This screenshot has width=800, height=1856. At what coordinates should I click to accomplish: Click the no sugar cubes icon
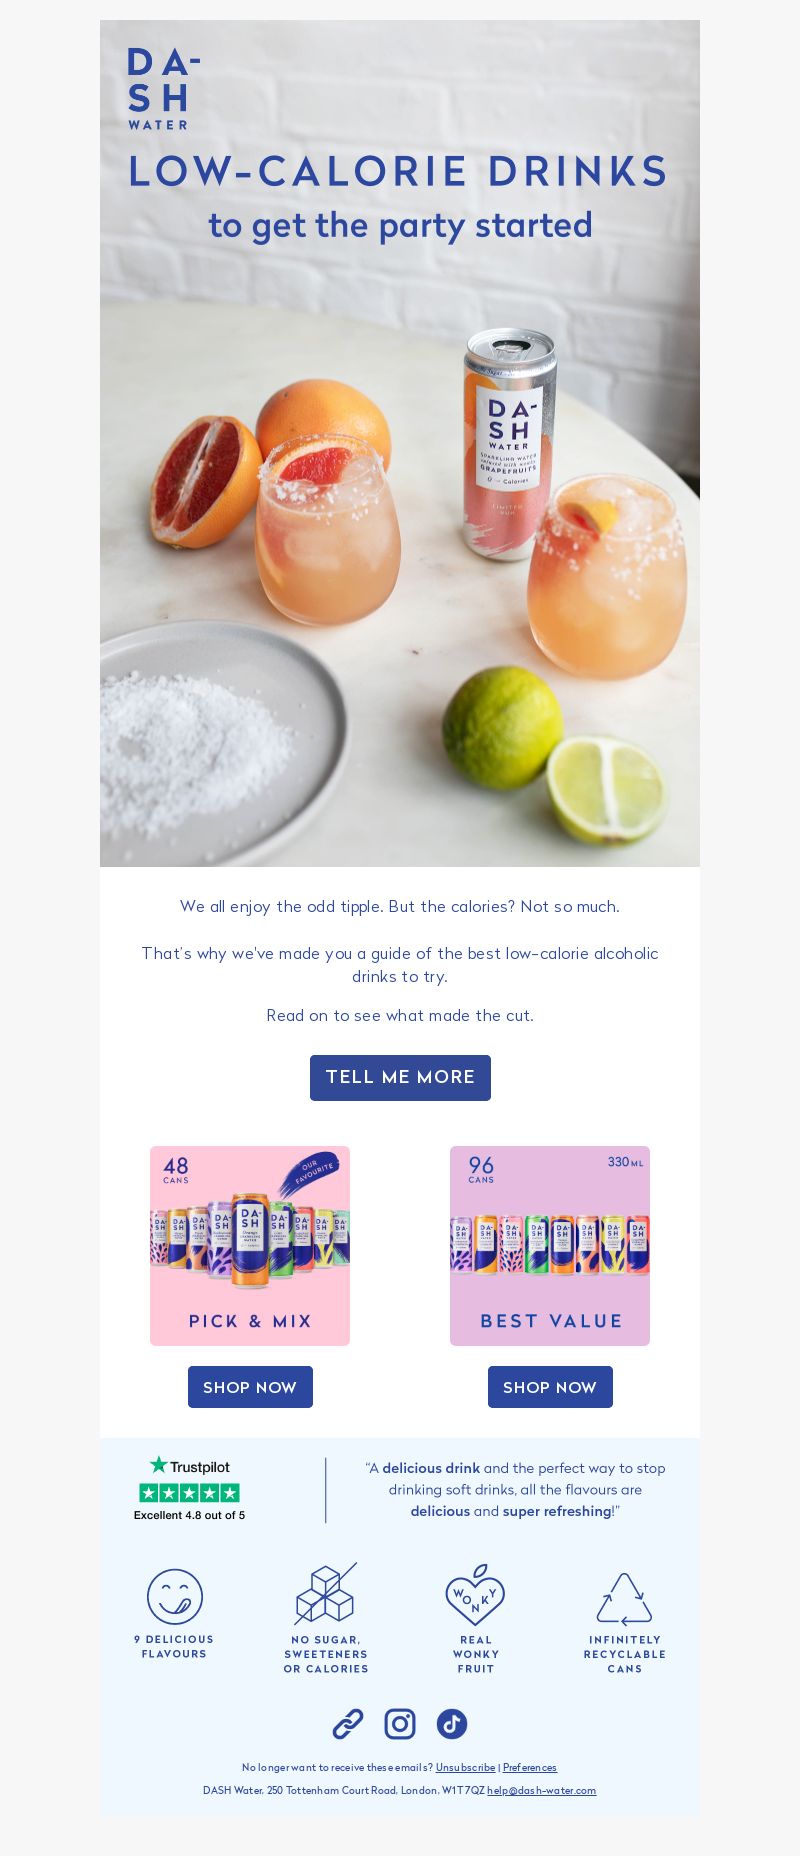point(326,1594)
